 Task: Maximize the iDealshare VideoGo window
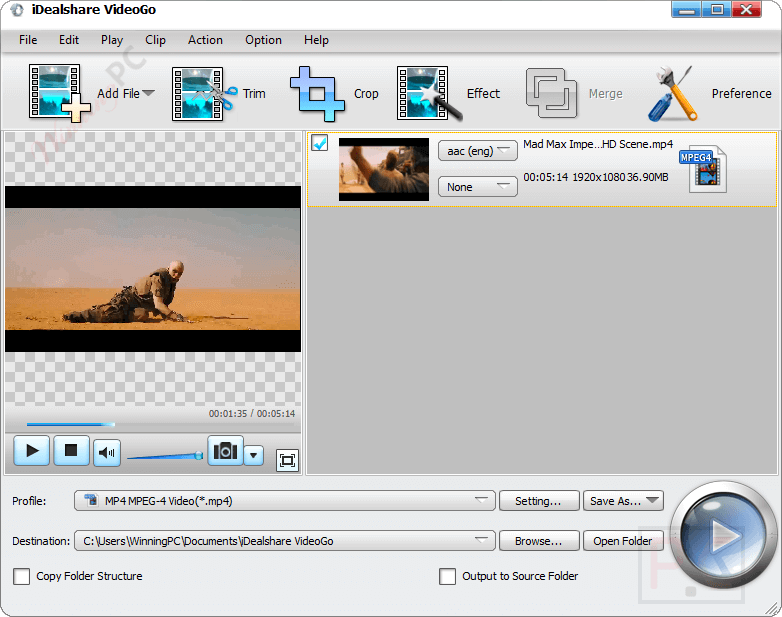(716, 9)
